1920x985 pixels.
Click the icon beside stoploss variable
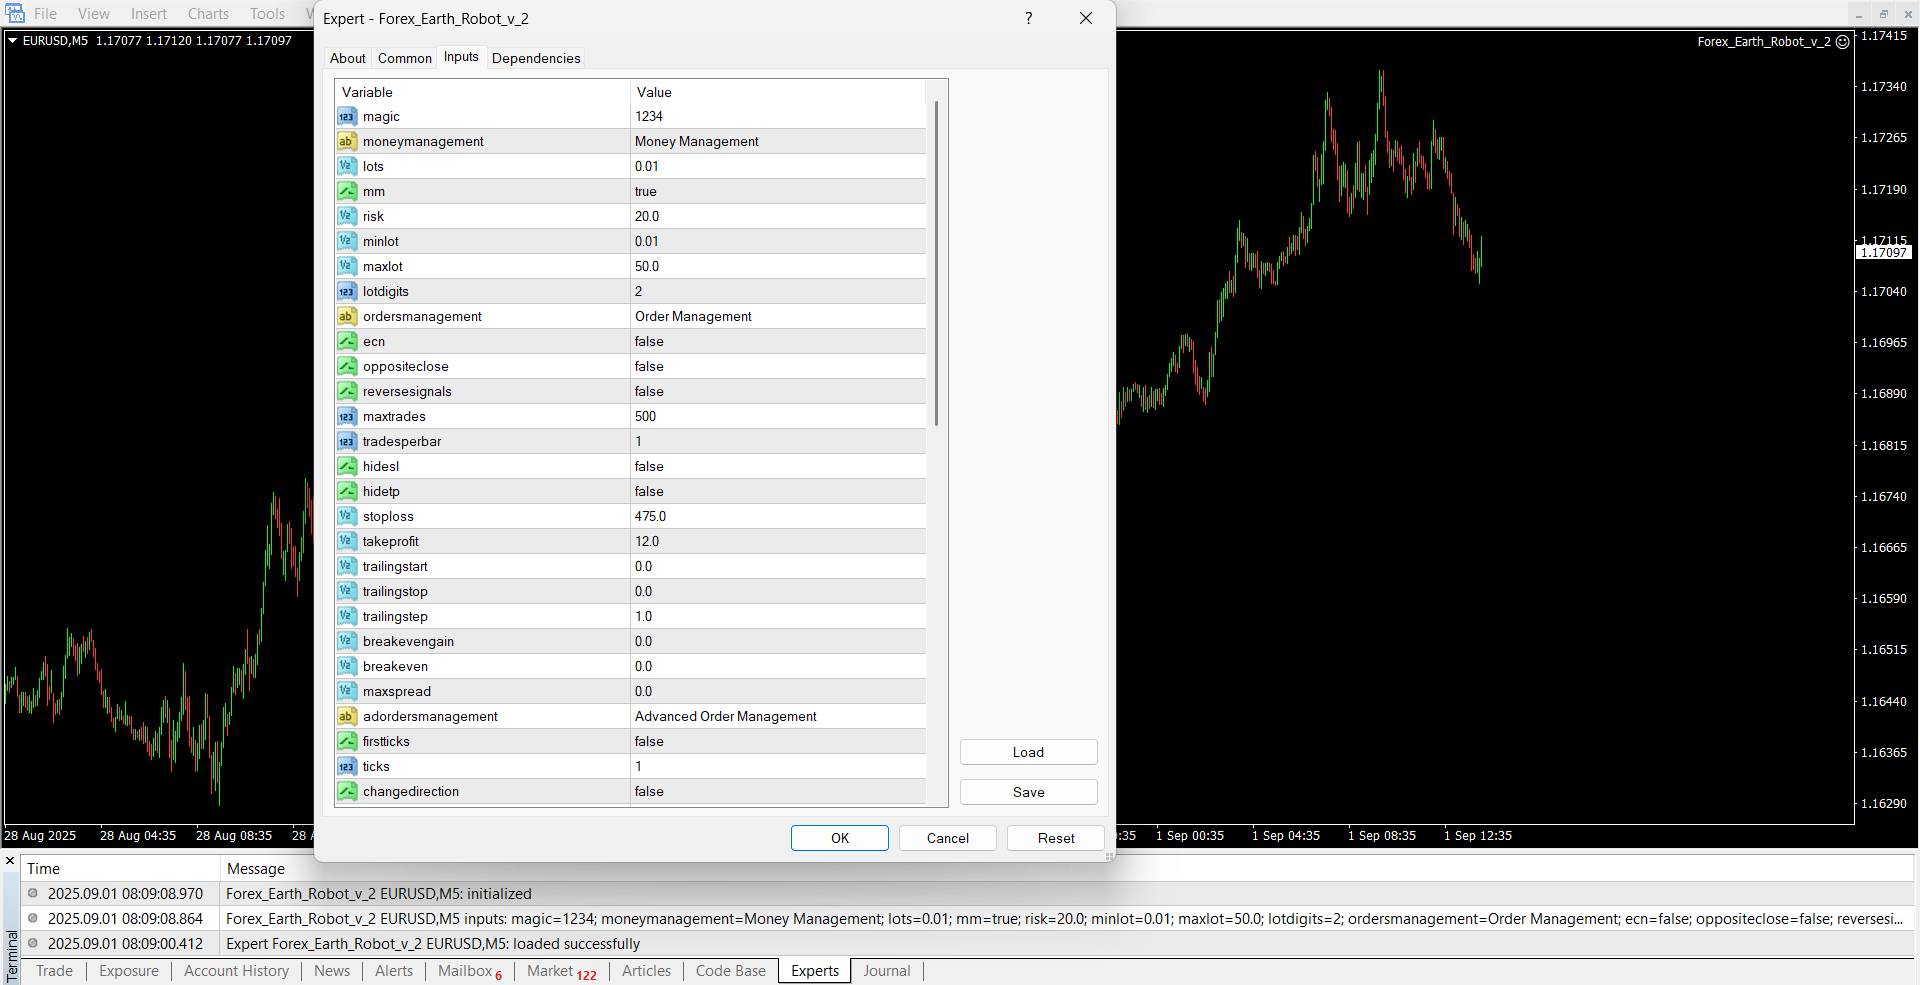click(346, 517)
